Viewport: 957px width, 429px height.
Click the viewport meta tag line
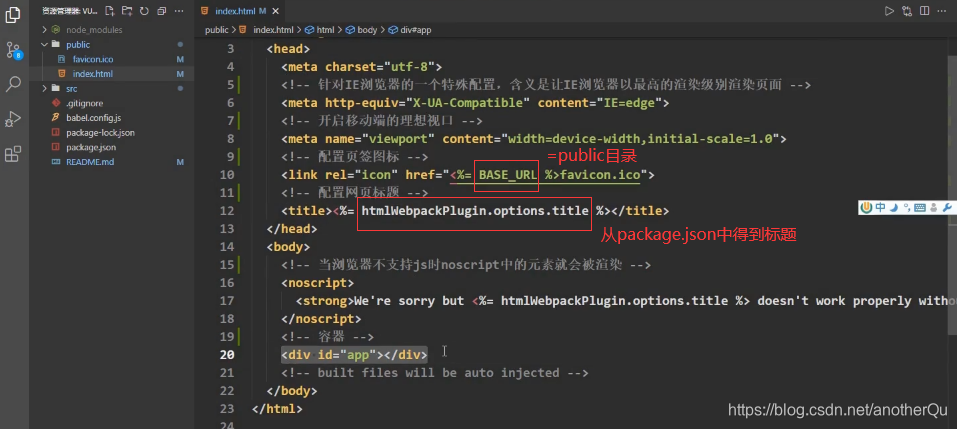pos(534,139)
